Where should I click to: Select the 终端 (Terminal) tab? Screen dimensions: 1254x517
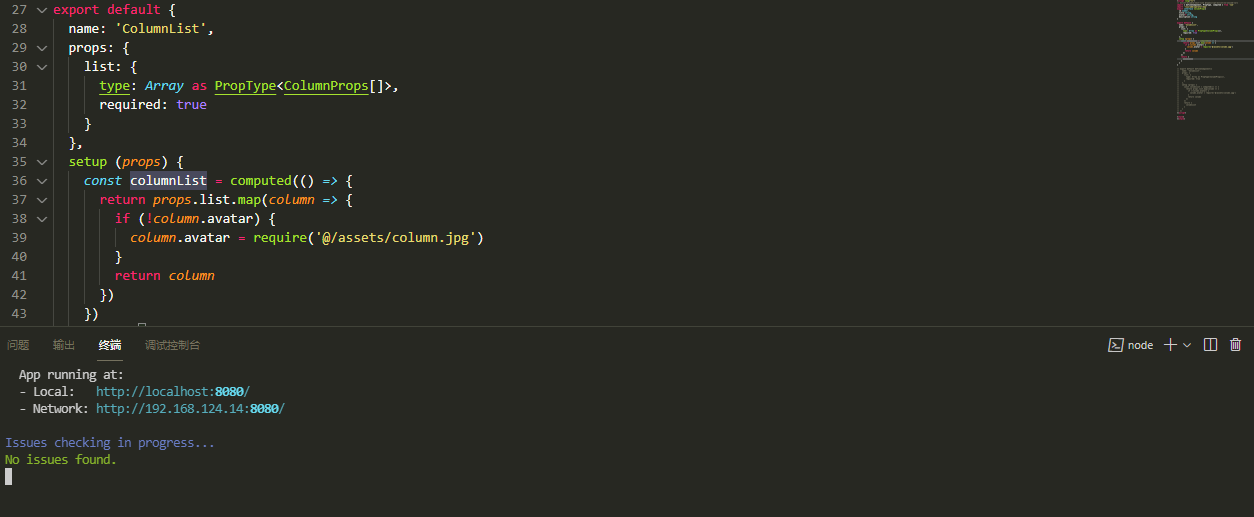[x=110, y=345]
